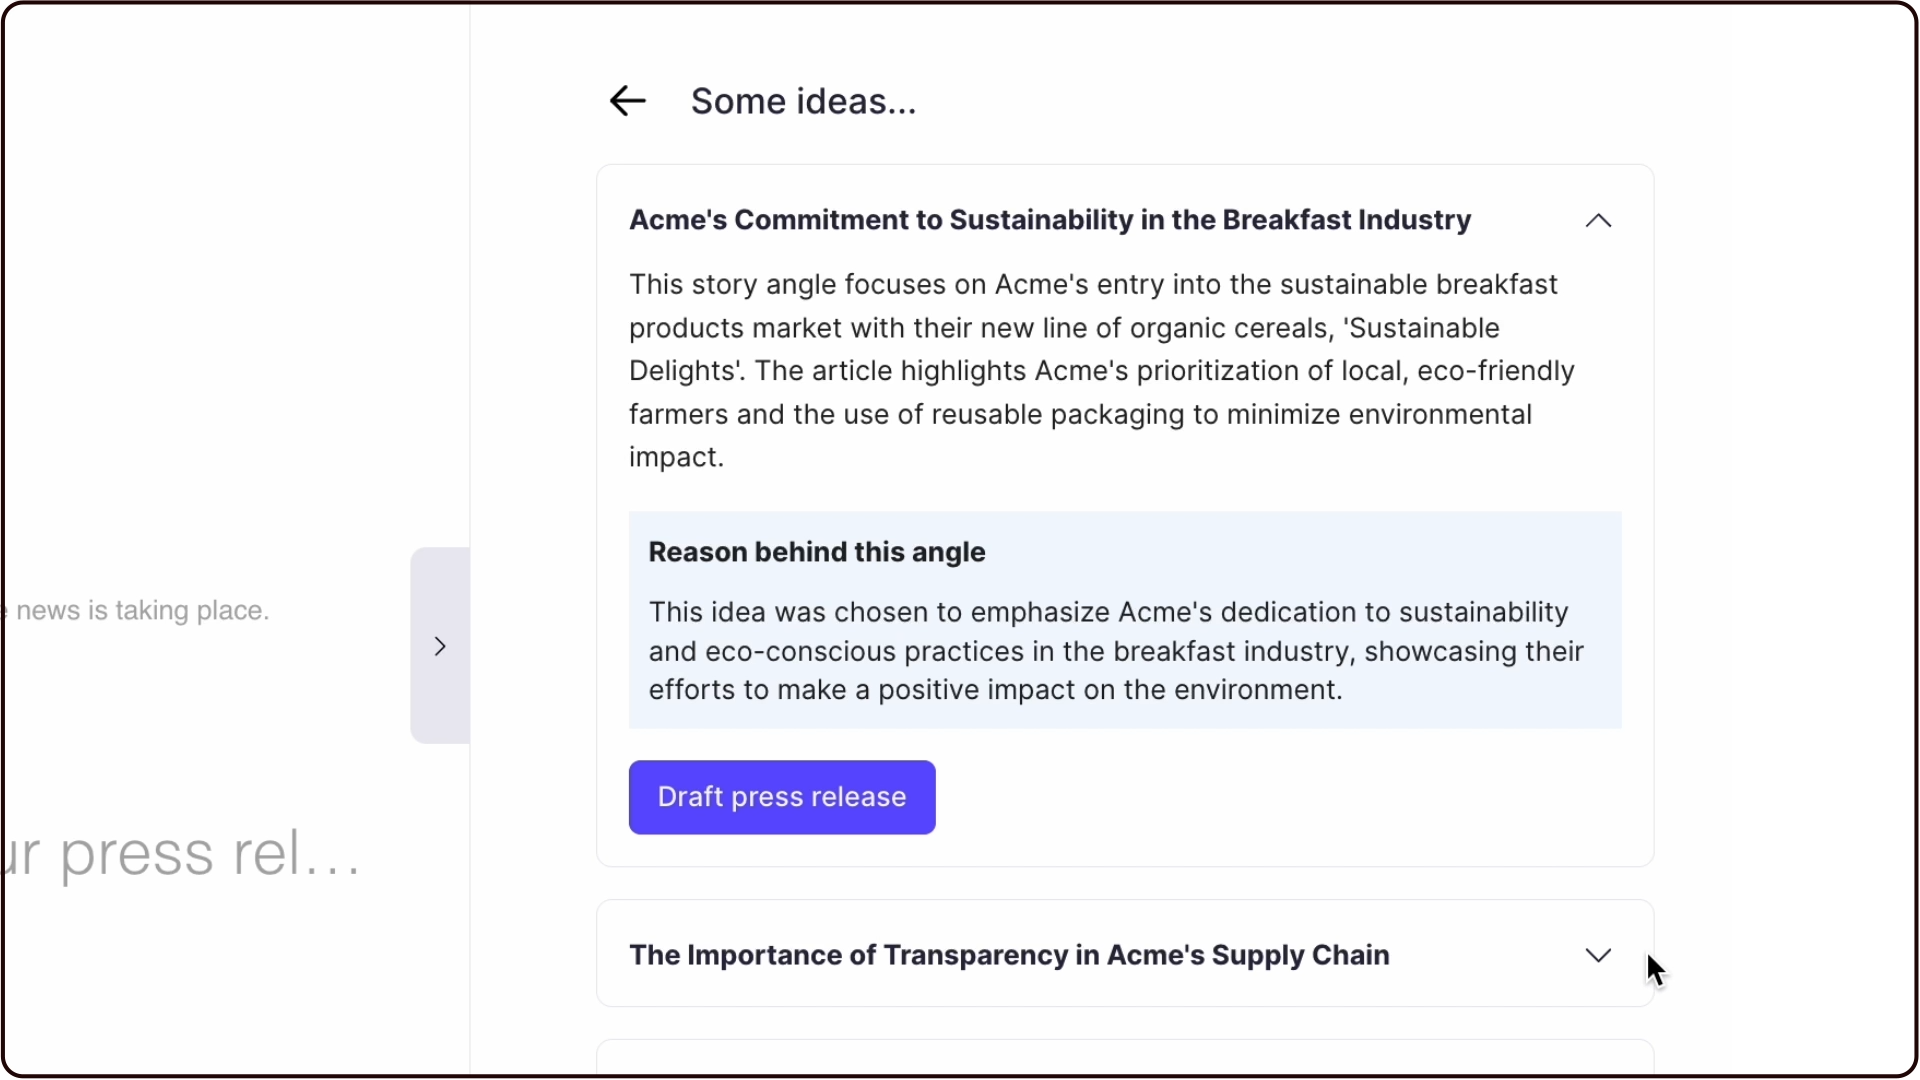Select the "Acme's Commitment to Sustainability" card title
The width and height of the screenshot is (1920, 1080).
pyautogui.click(x=1049, y=220)
